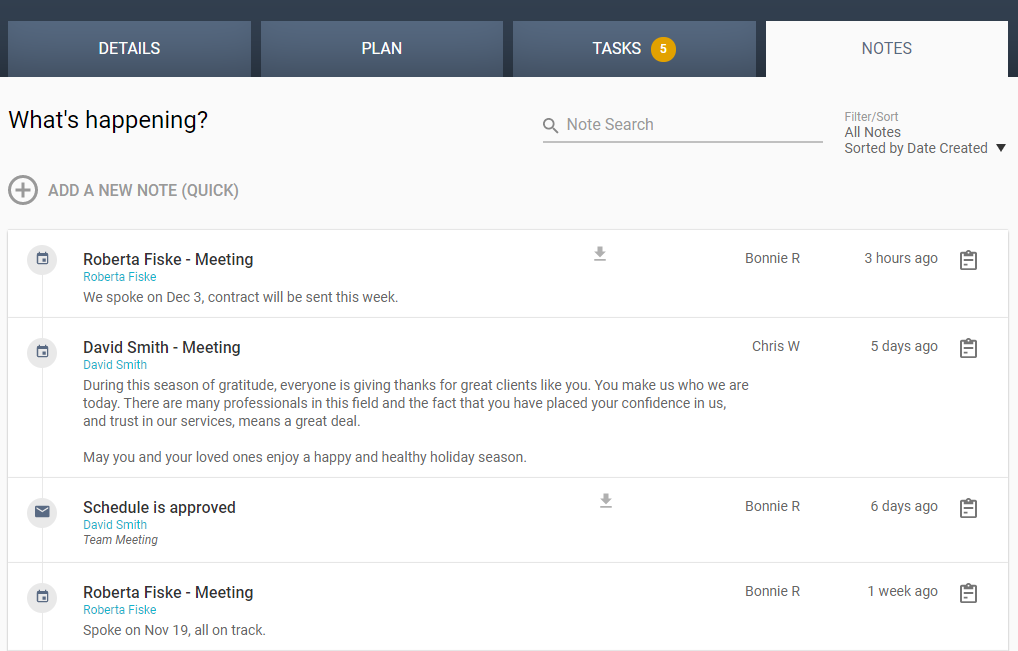Download the attachment on Roberta Fiske's meeting note
The height and width of the screenshot is (651, 1018).
[600, 254]
